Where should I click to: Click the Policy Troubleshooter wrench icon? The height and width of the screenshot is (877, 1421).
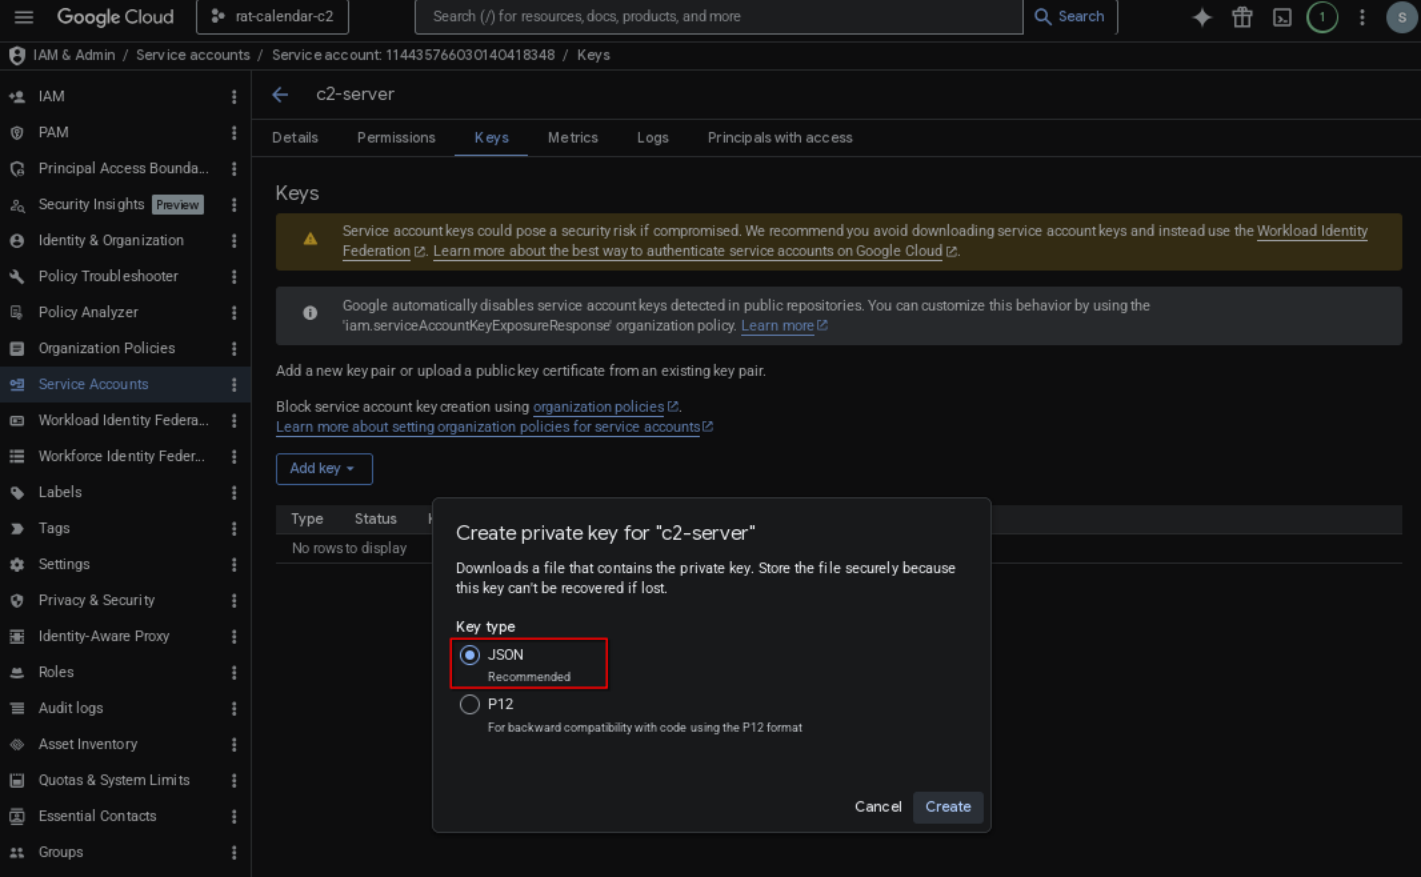click(x=17, y=277)
